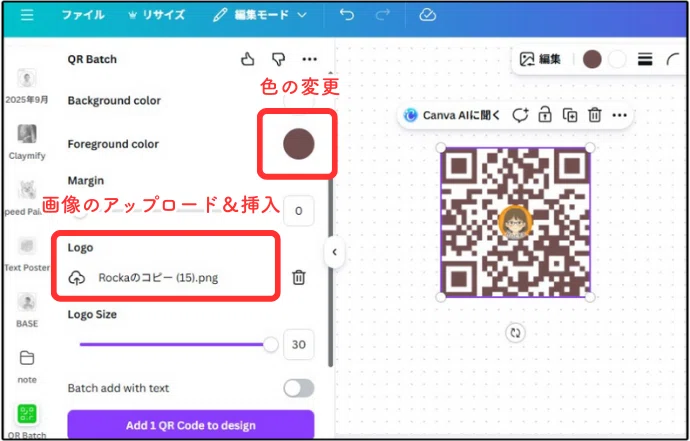The width and height of the screenshot is (690, 441).
Task: Edit the Margin value field
Action: tap(299, 211)
